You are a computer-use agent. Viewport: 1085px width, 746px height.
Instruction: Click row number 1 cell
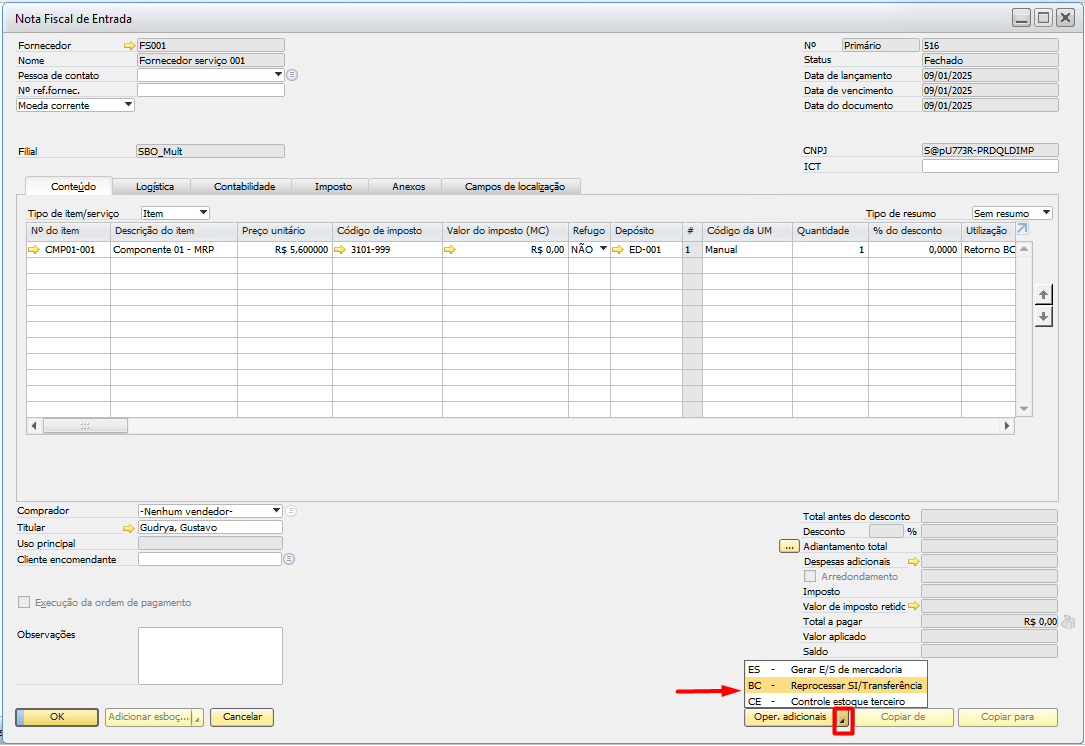(692, 249)
